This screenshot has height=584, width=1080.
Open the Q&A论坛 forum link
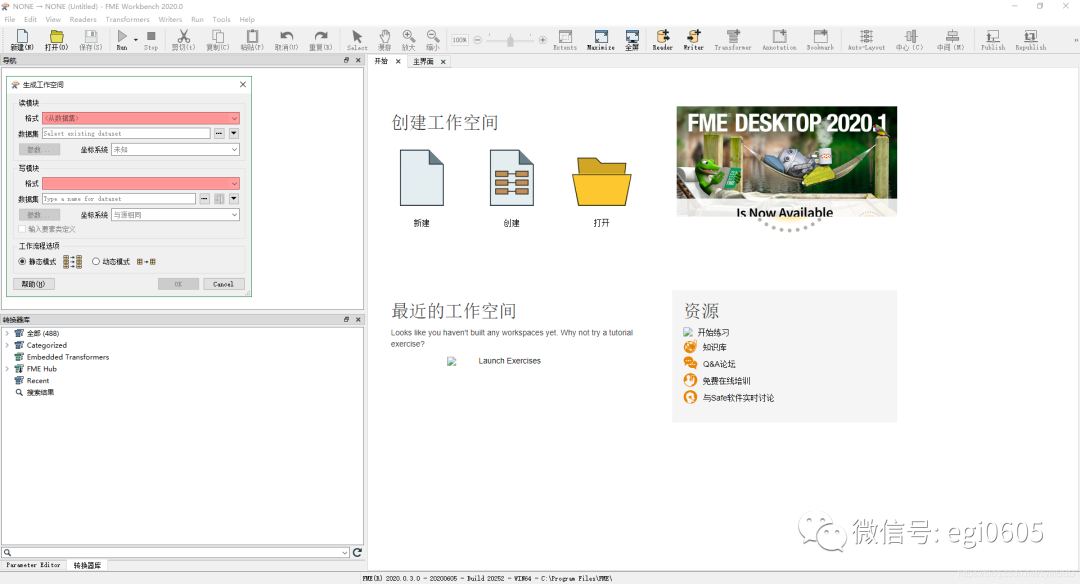[718, 364]
